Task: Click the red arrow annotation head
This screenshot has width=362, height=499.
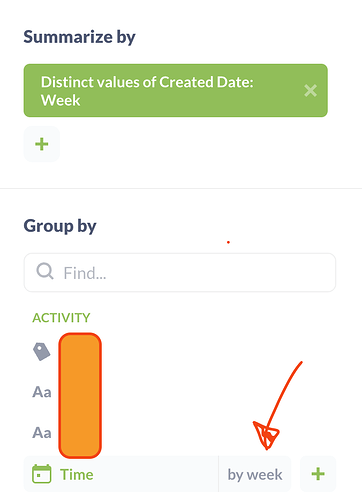Action: coord(266,435)
